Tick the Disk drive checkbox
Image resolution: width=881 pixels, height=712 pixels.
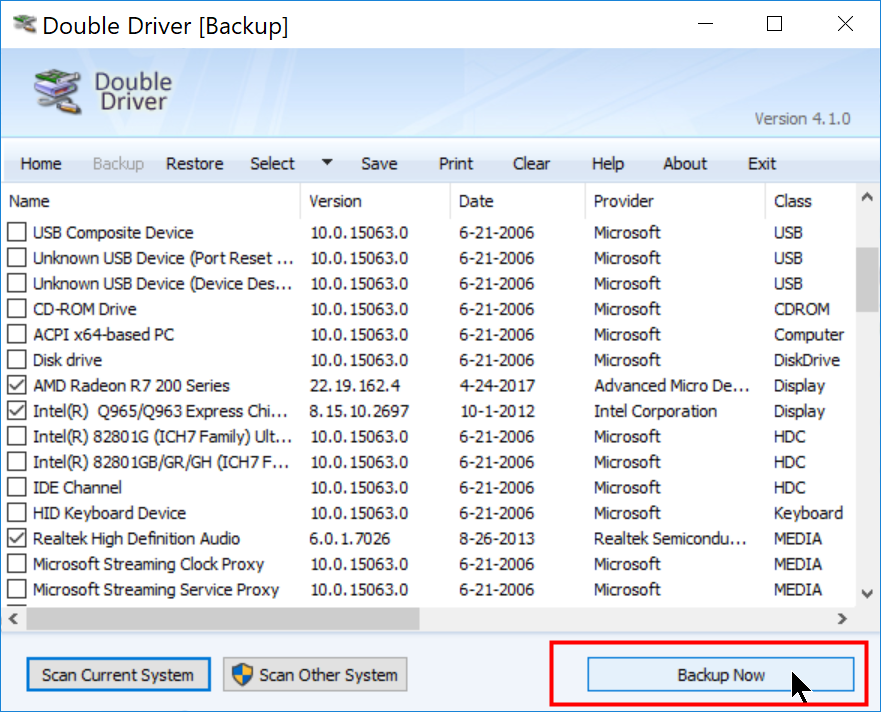17,359
